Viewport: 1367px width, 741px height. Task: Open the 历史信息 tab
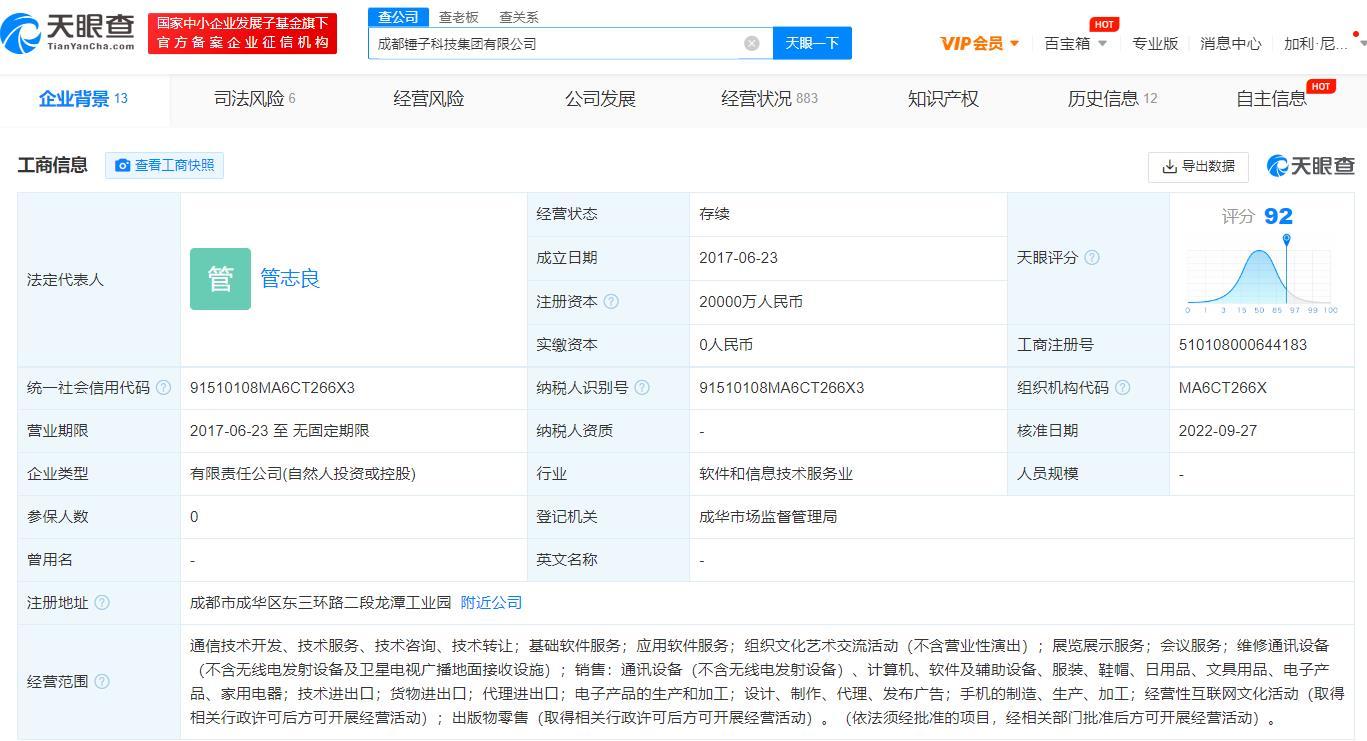[x=1112, y=99]
